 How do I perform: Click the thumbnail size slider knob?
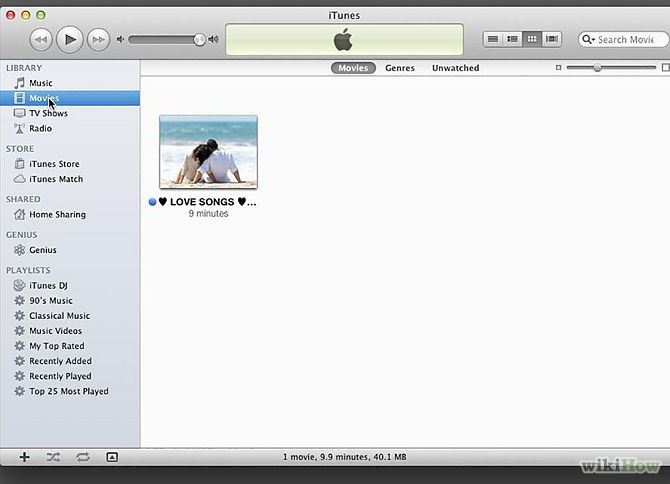(597, 67)
